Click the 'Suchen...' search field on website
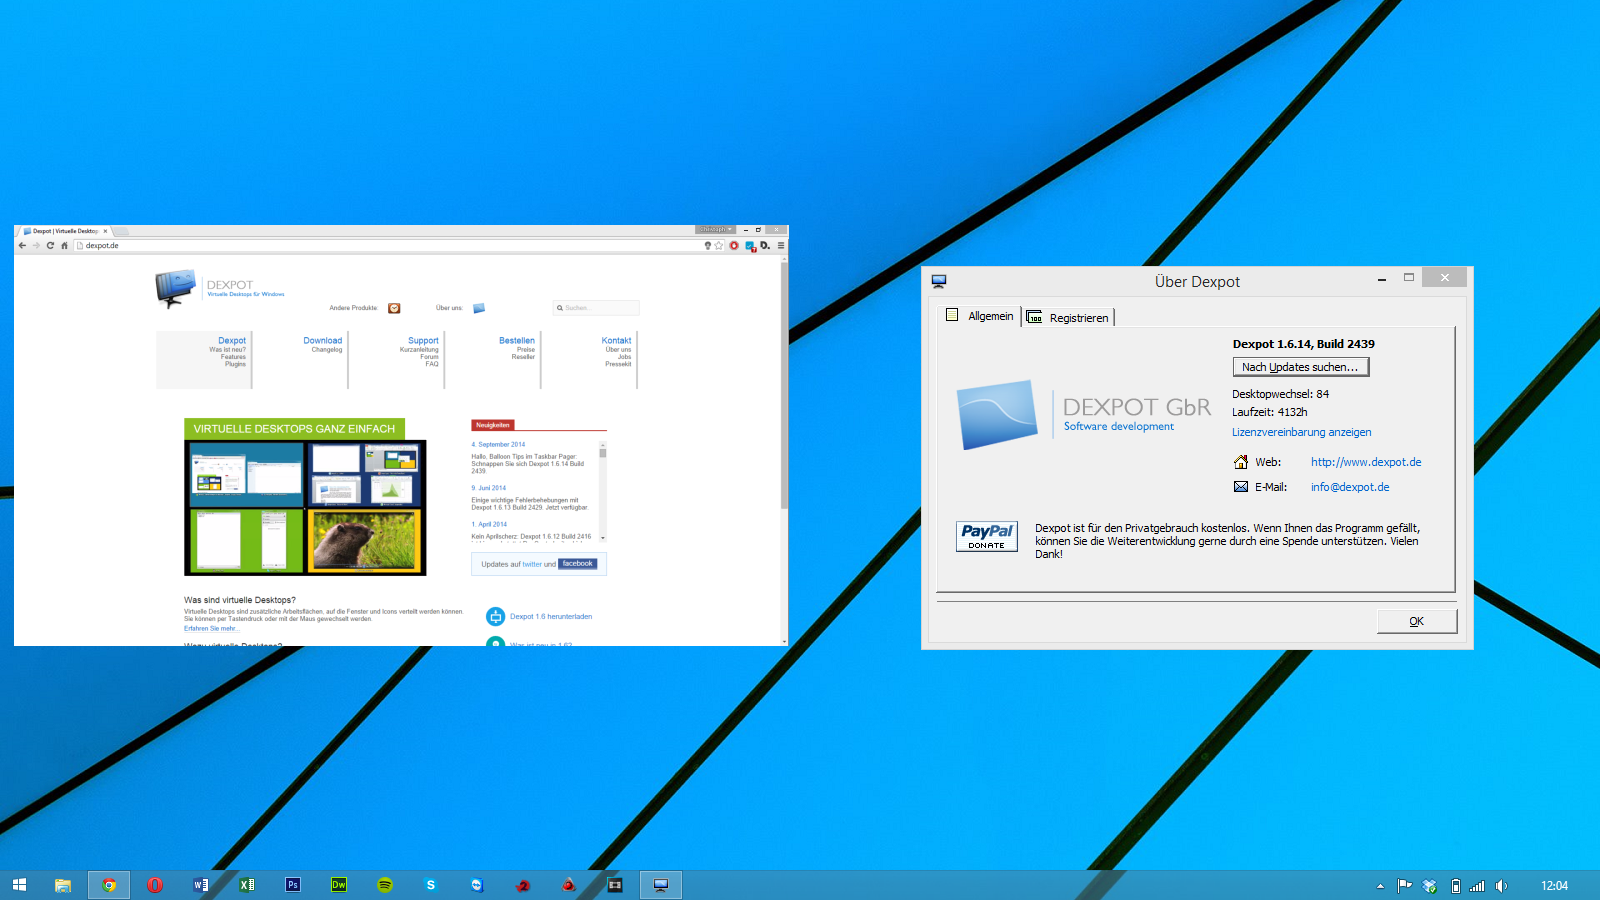 pos(596,308)
